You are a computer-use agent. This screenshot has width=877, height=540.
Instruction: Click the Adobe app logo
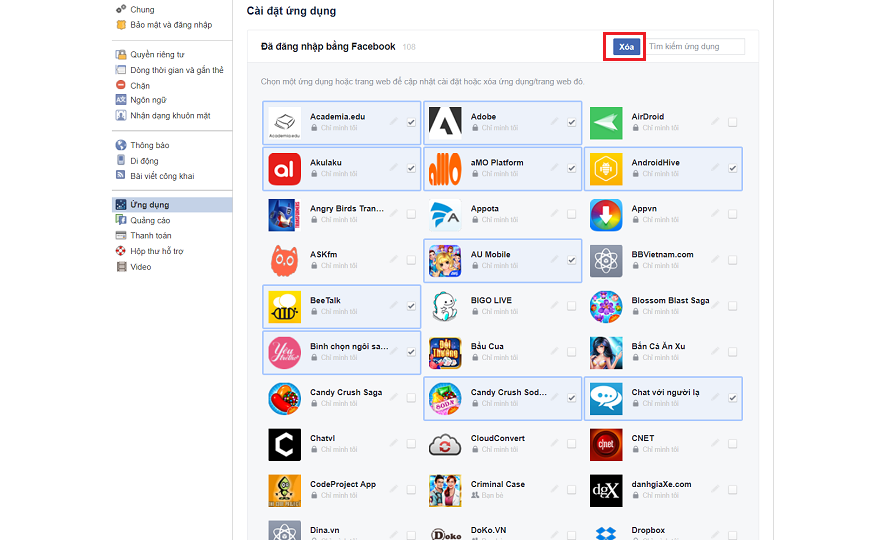coord(445,123)
